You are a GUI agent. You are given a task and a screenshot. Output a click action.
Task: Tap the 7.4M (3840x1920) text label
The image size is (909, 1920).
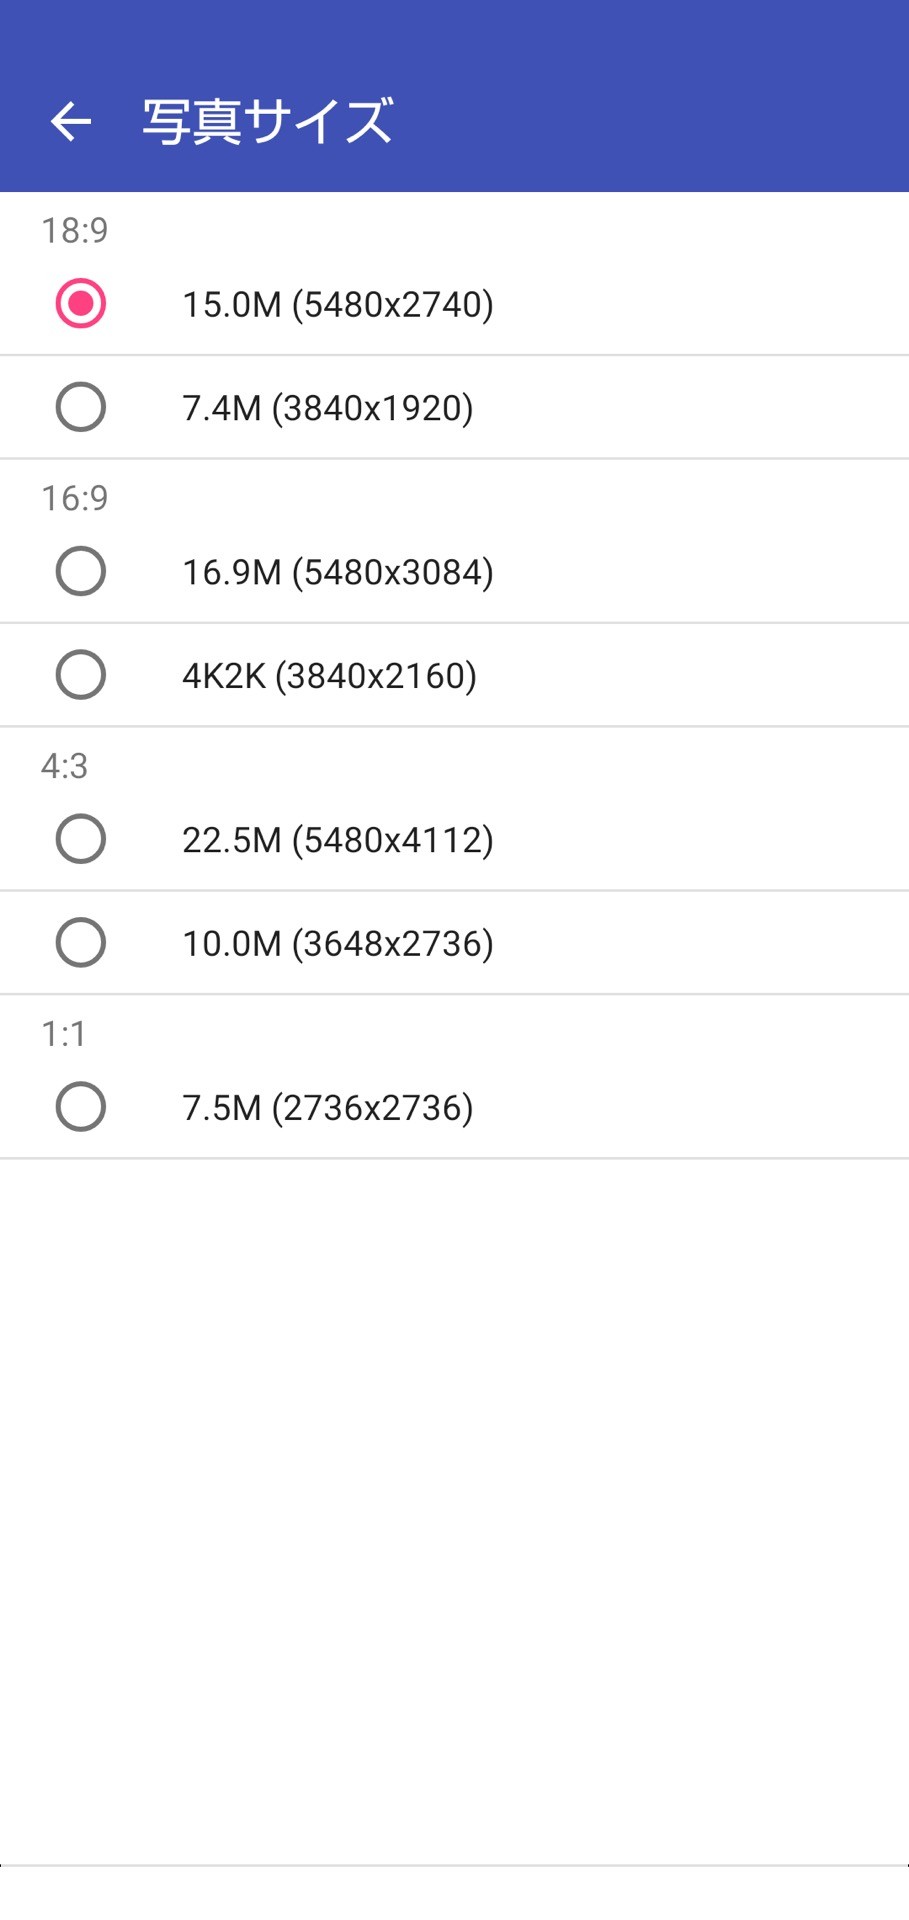tap(327, 408)
